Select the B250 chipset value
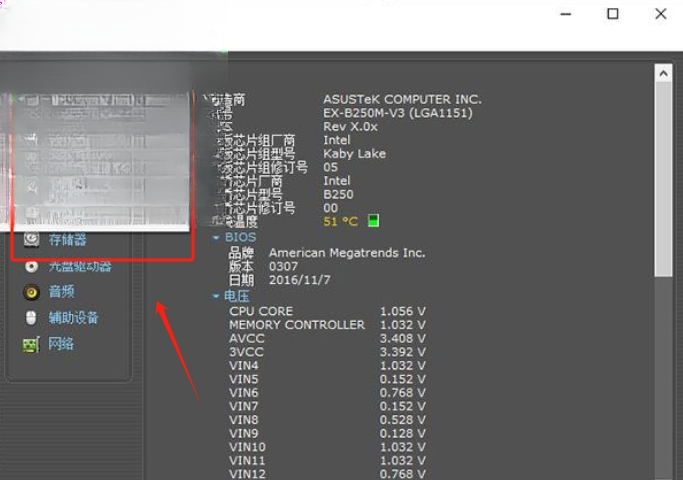683x480 pixels. point(338,194)
